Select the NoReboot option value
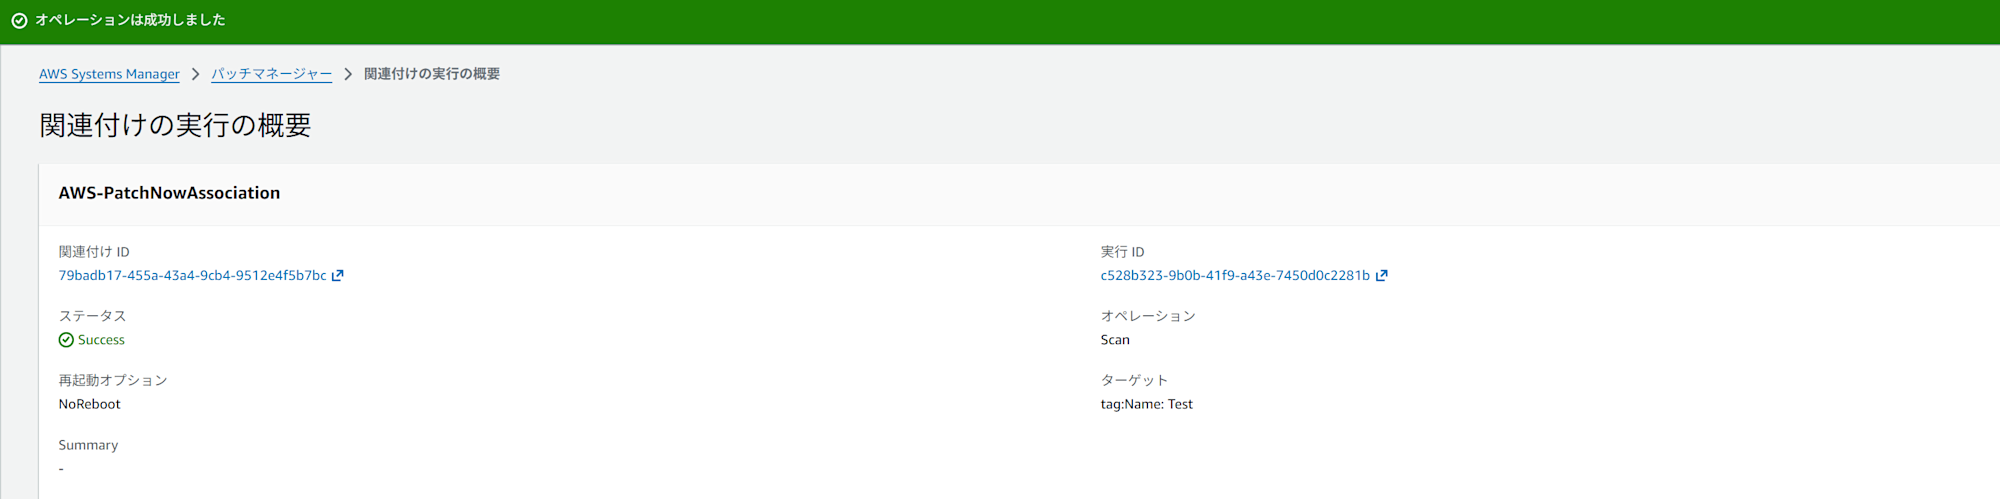 tap(89, 404)
